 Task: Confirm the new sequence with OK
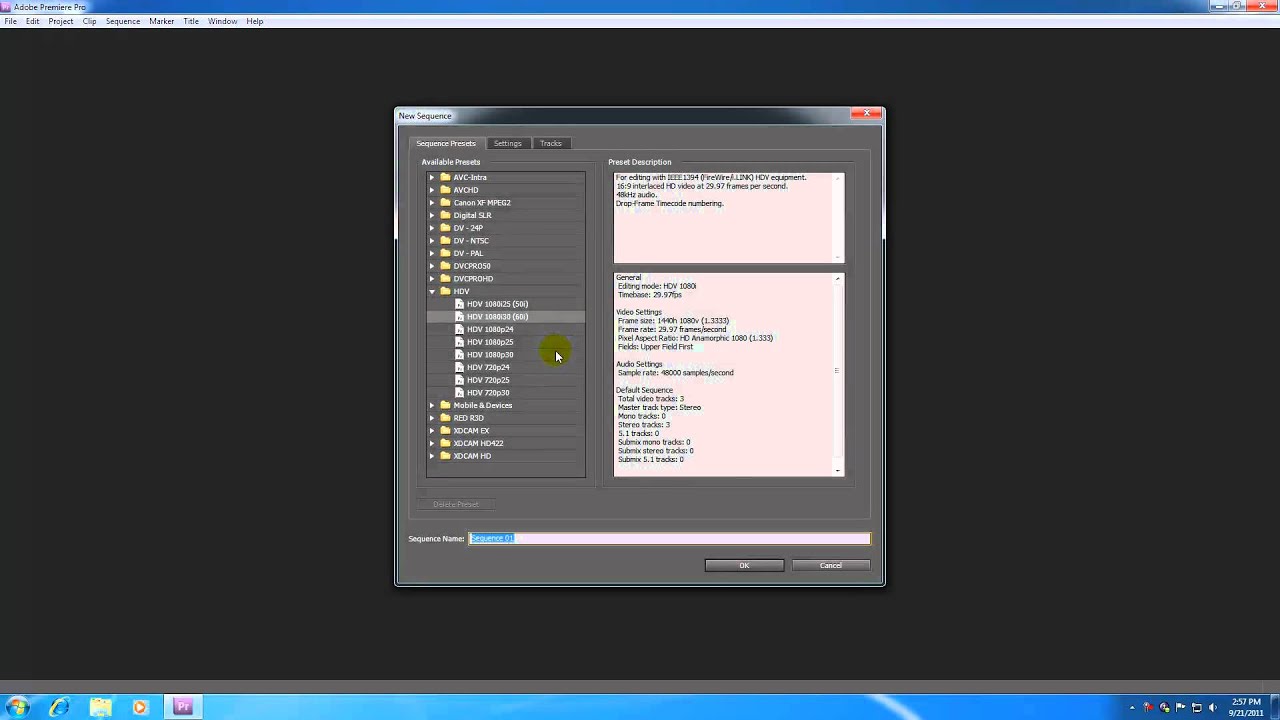click(x=744, y=566)
